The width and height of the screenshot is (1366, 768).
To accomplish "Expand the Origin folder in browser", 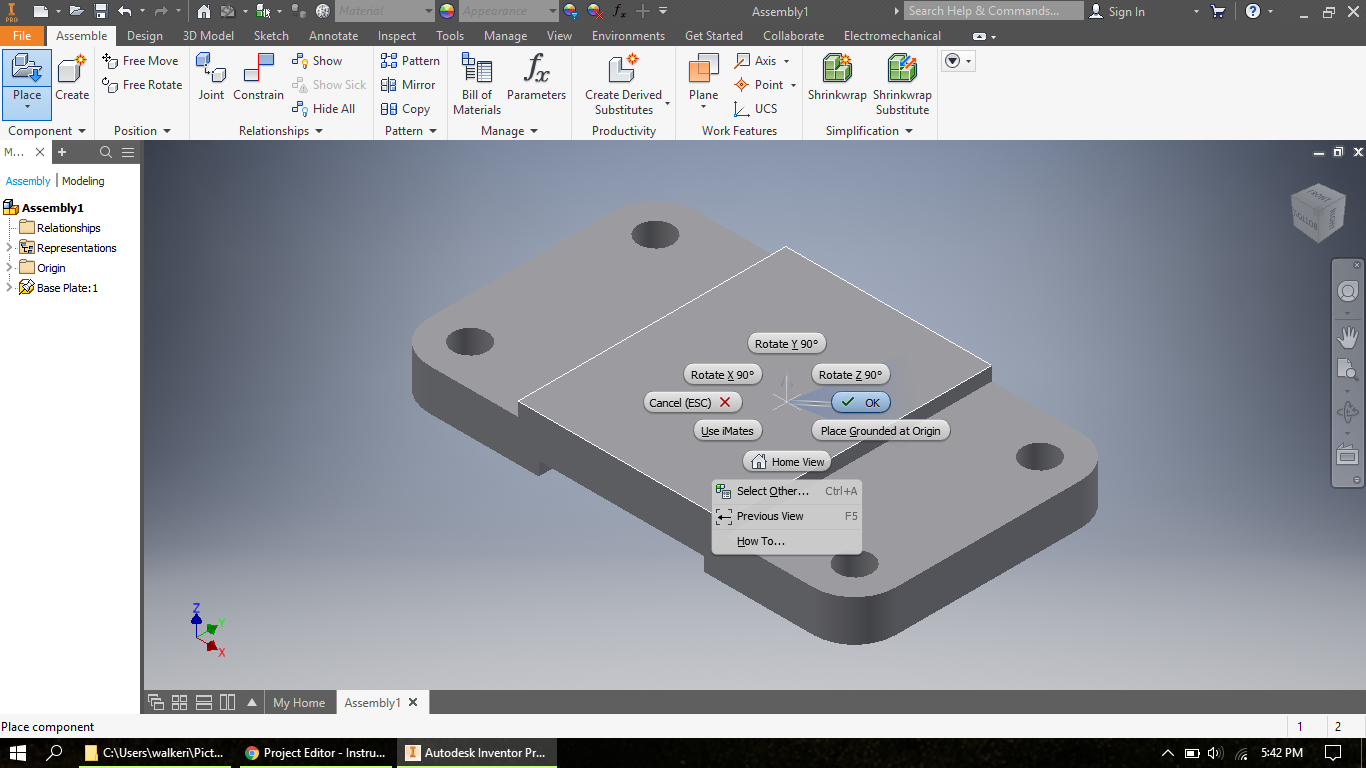I will point(9,267).
